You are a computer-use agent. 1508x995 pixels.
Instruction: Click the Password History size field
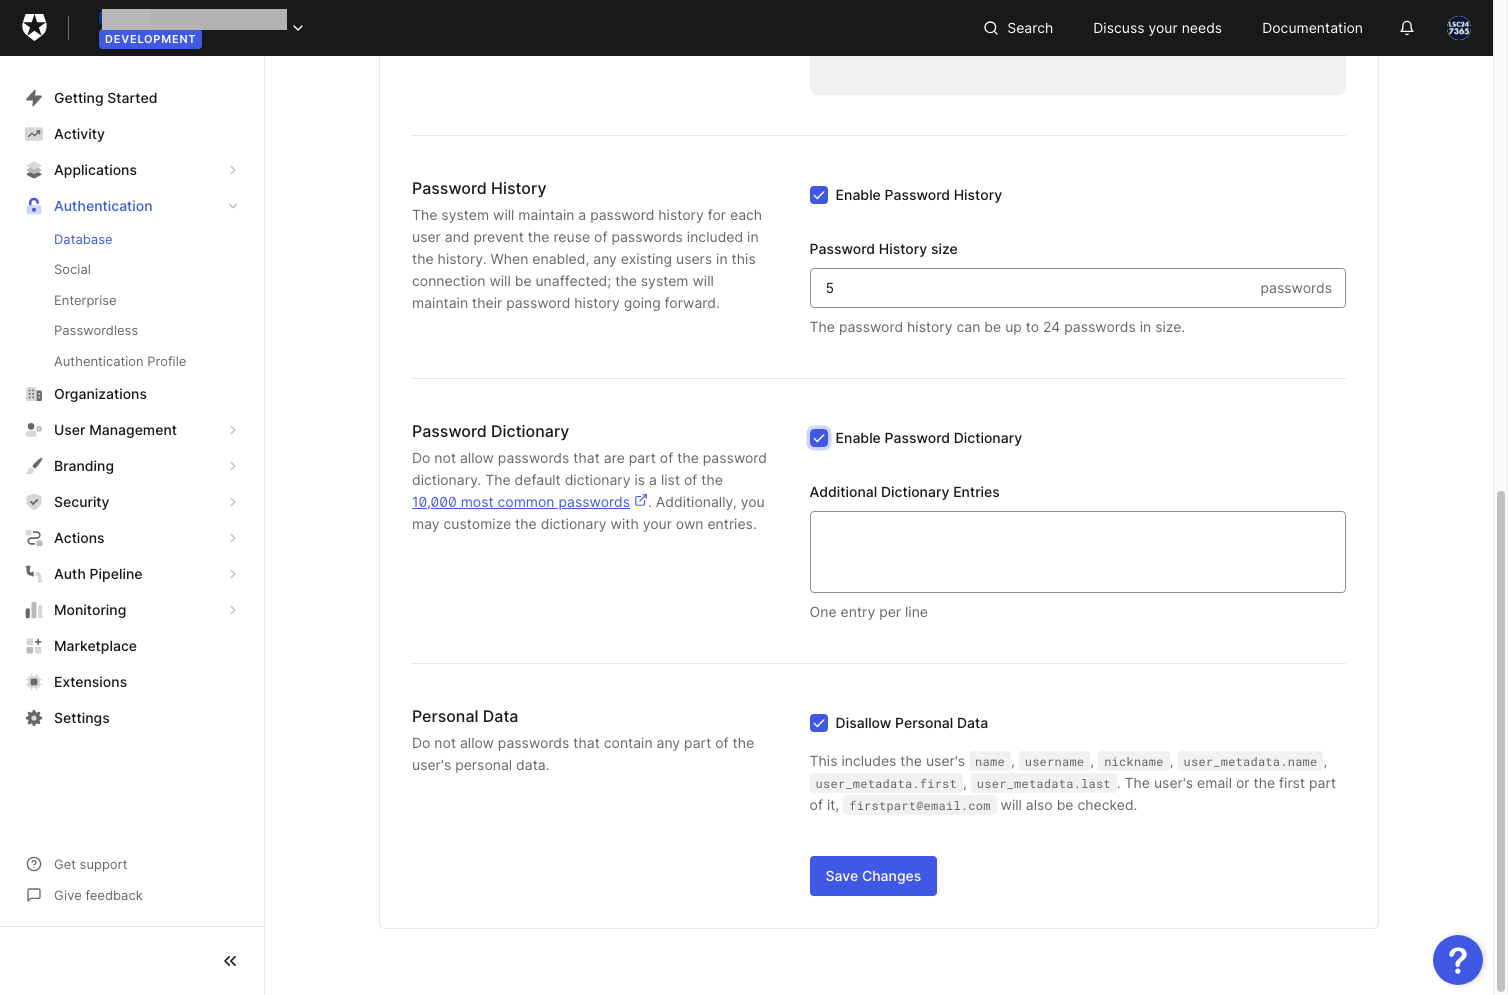point(1077,288)
